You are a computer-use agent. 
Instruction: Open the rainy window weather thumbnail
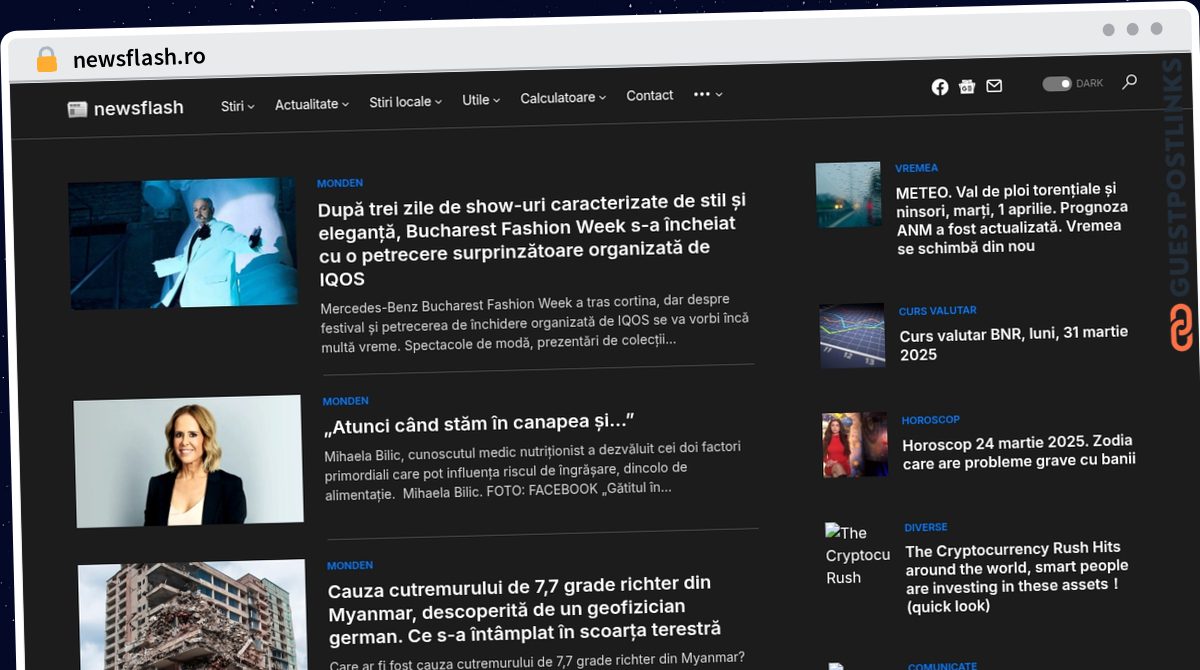pyautogui.click(x=849, y=195)
